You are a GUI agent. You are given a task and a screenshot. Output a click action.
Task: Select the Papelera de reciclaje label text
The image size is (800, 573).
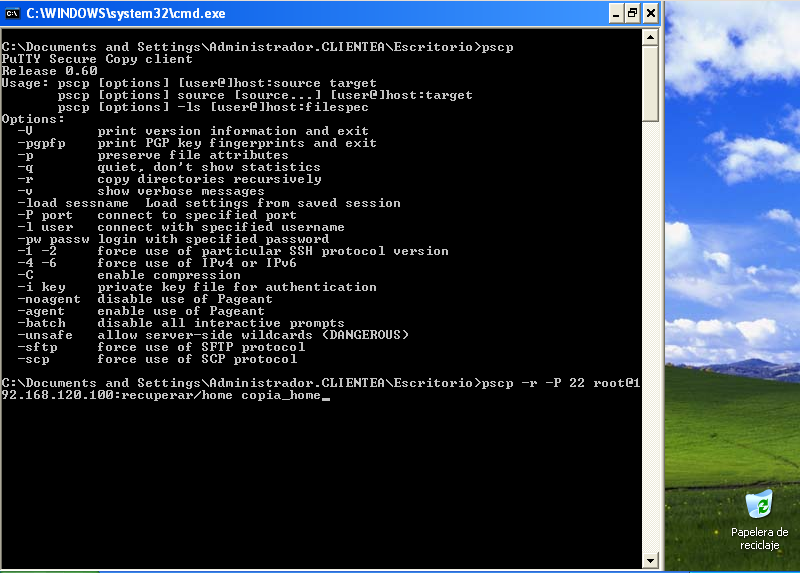[759, 538]
